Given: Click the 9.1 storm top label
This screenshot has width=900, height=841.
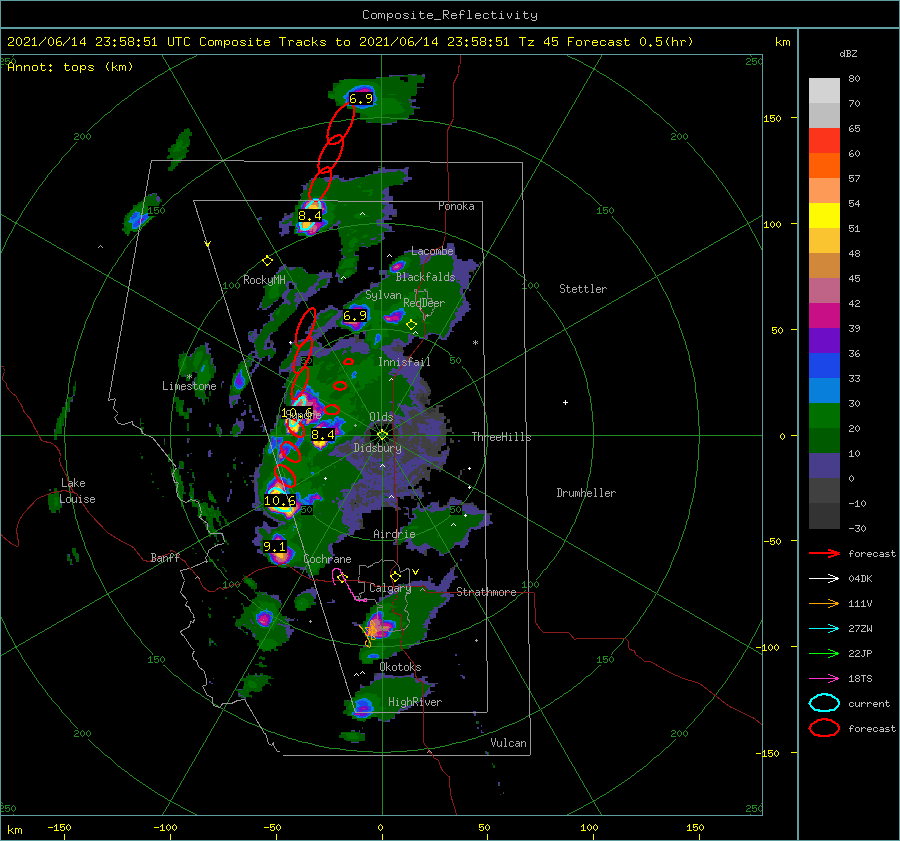Looking at the screenshot, I should (274, 547).
